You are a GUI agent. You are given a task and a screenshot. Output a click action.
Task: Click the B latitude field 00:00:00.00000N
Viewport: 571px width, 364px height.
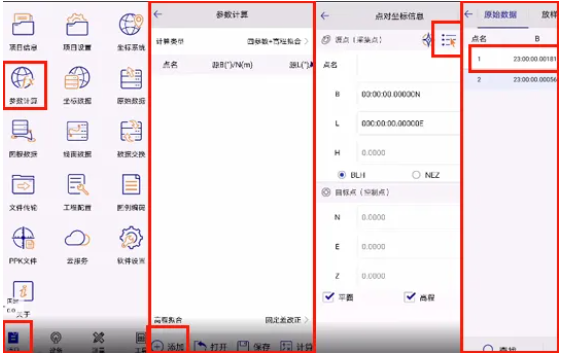pos(408,94)
